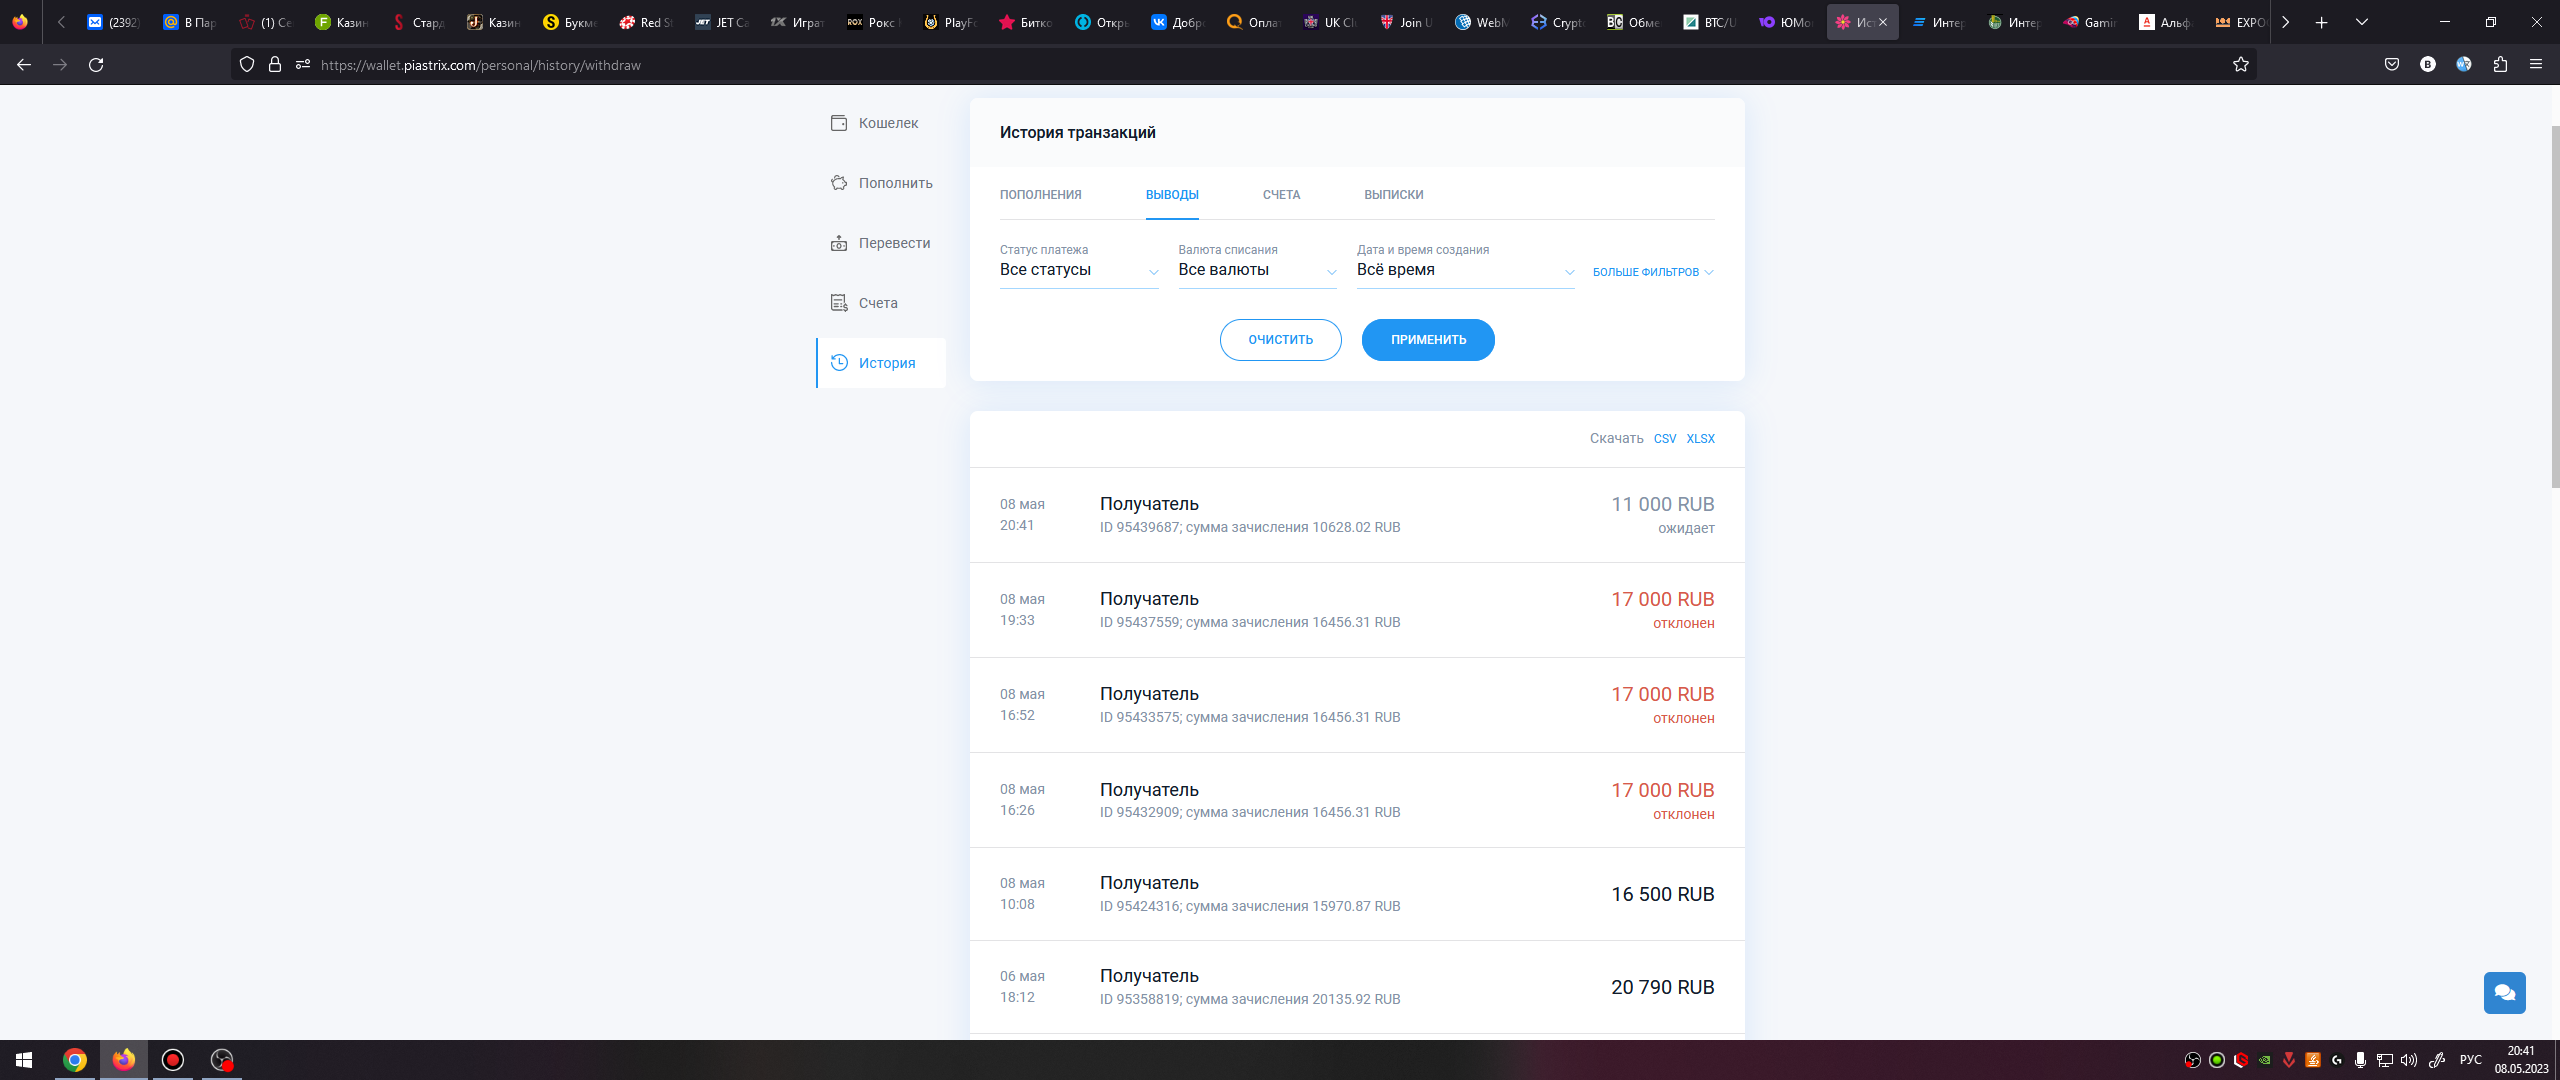The height and width of the screenshot is (1080, 2560).
Task: Click the История clock icon
Action: pos(839,363)
